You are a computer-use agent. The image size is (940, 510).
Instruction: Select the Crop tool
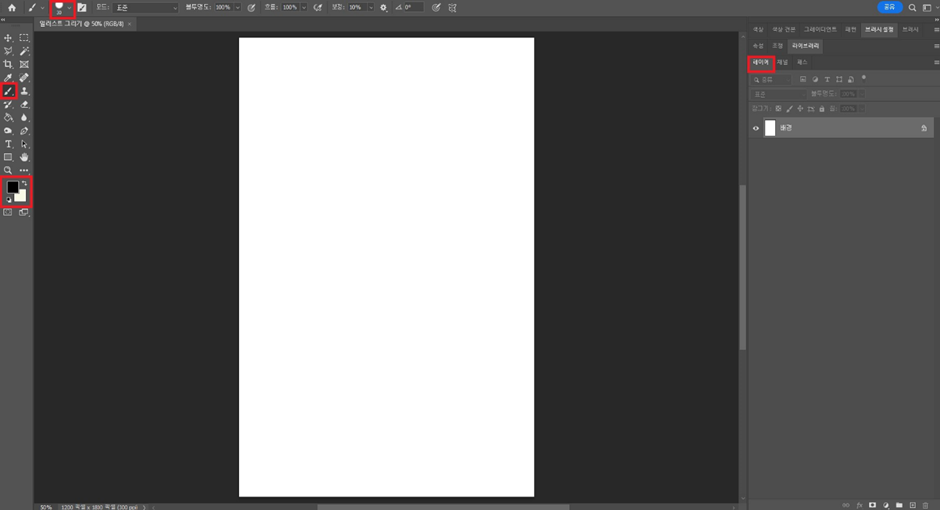click(8, 64)
